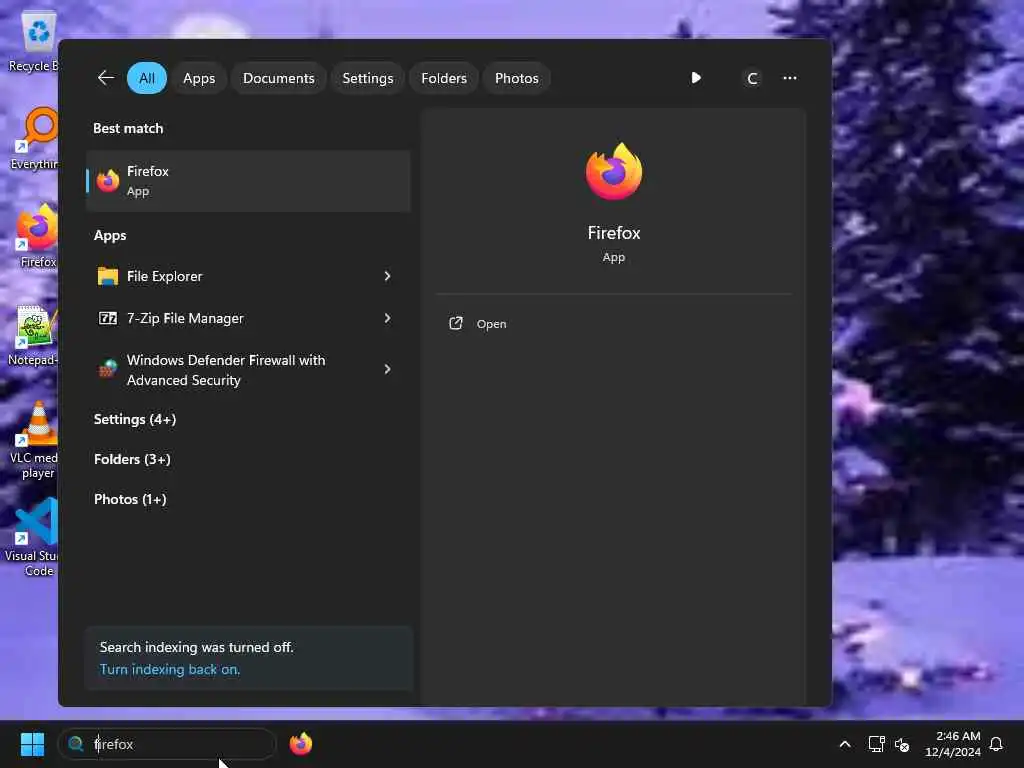Select the Visual Studio Code desktop shortcut
The image size is (1024, 768).
33,538
